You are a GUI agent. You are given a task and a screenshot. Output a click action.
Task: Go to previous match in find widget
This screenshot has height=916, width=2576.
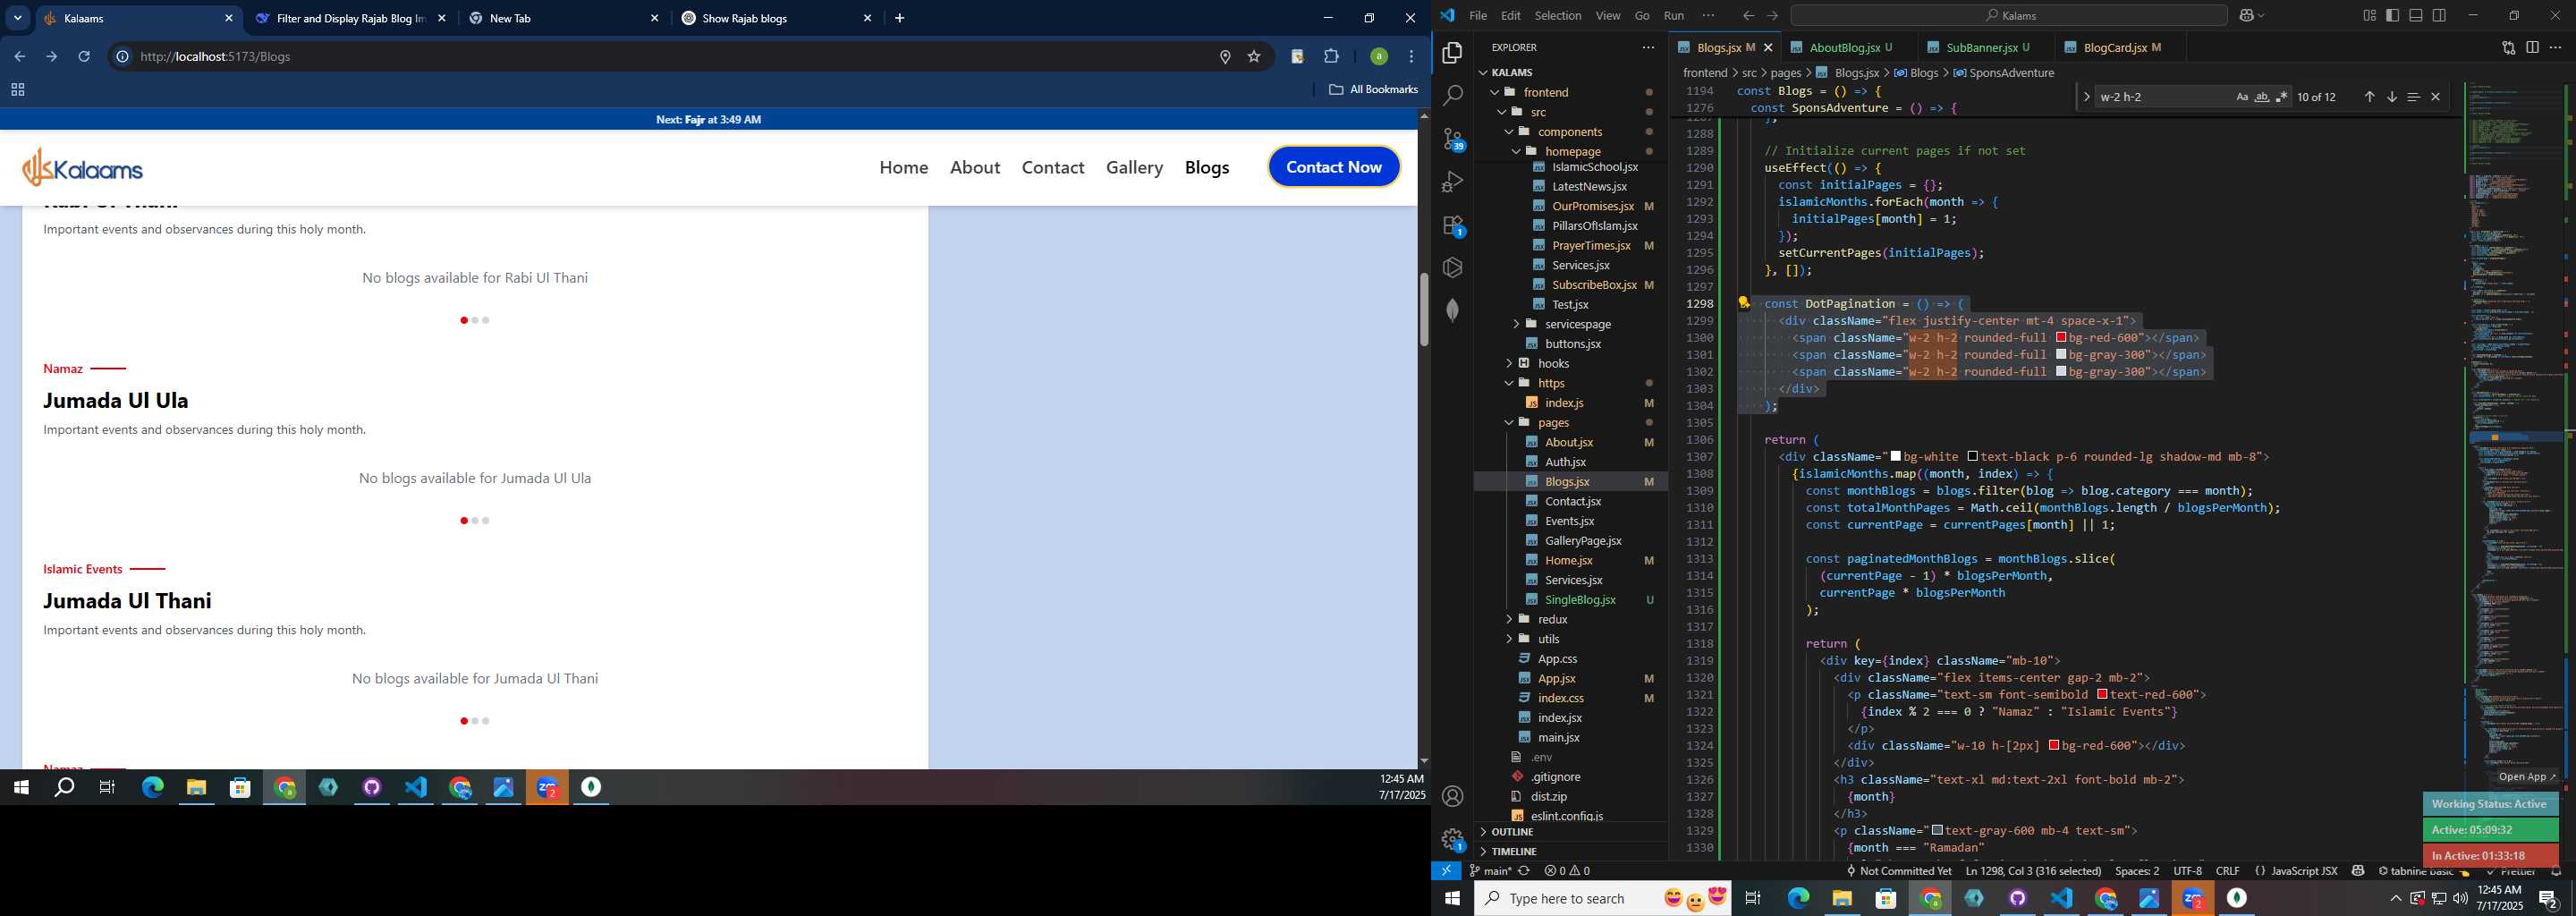coord(2369,97)
